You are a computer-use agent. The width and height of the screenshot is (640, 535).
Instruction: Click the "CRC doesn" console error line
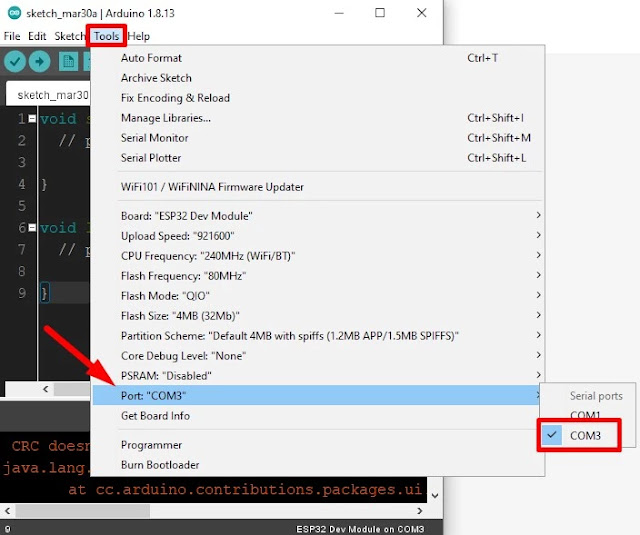pyautogui.click(x=50, y=446)
